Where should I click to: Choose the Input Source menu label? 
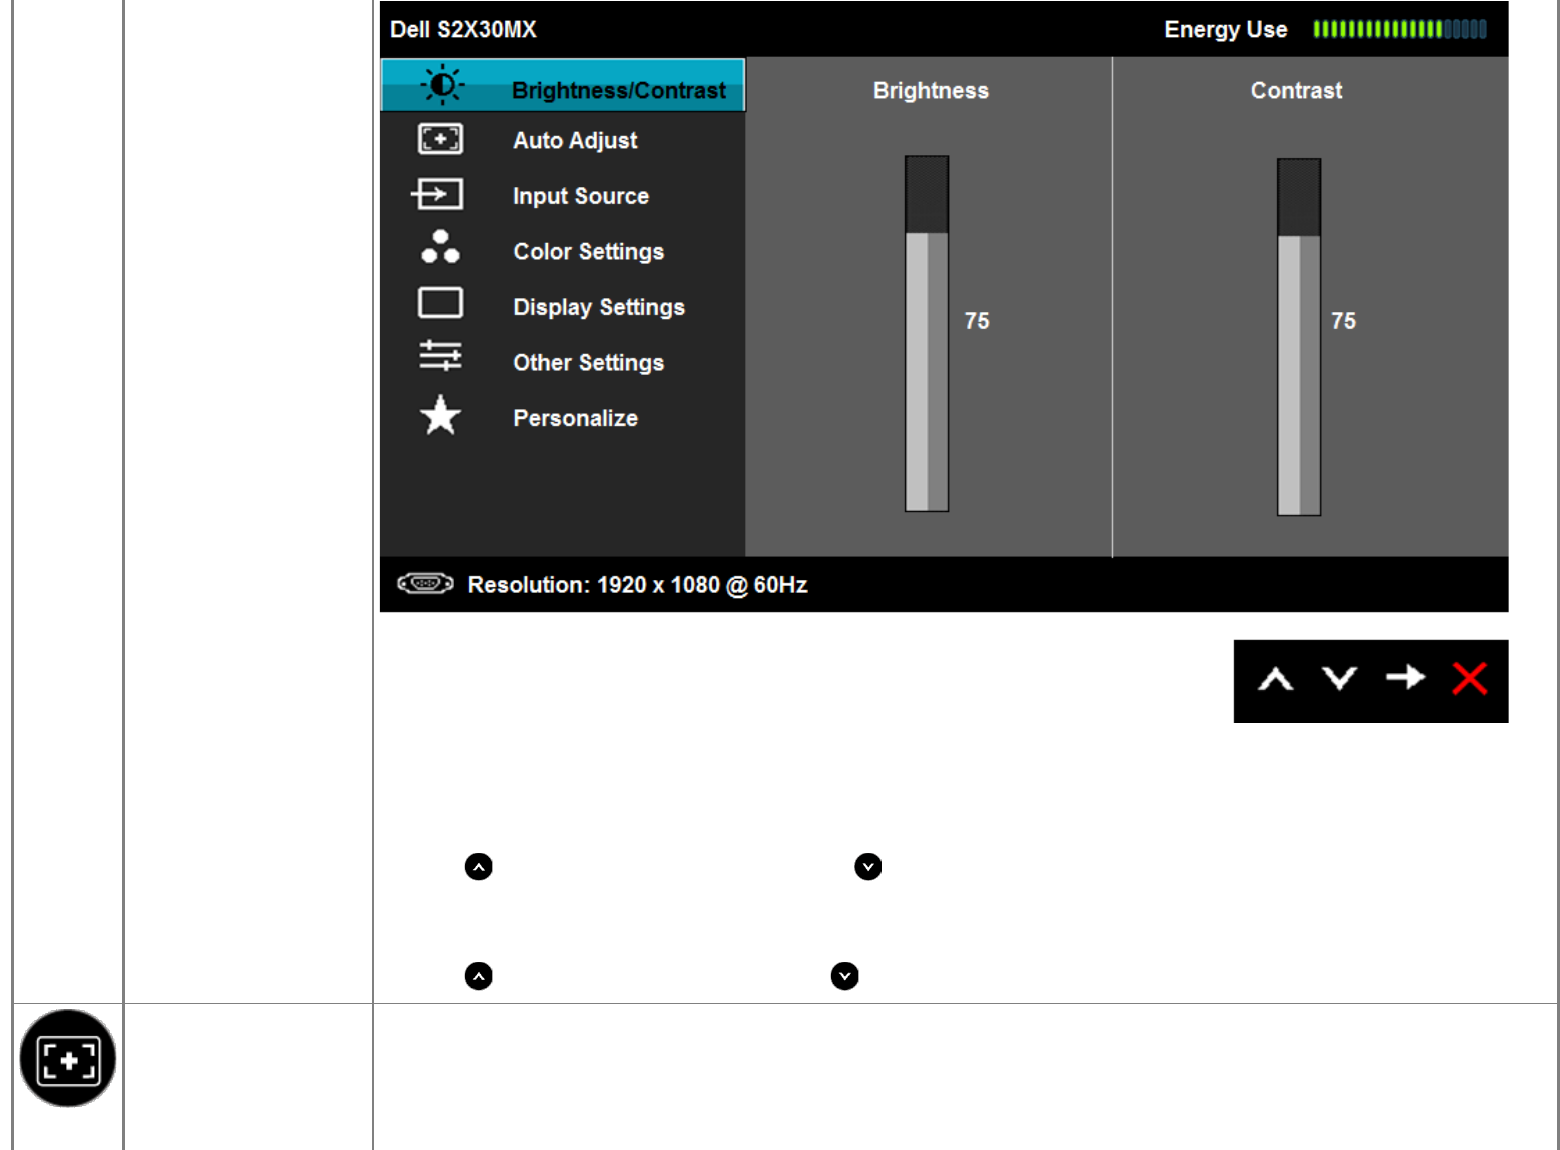[581, 196]
